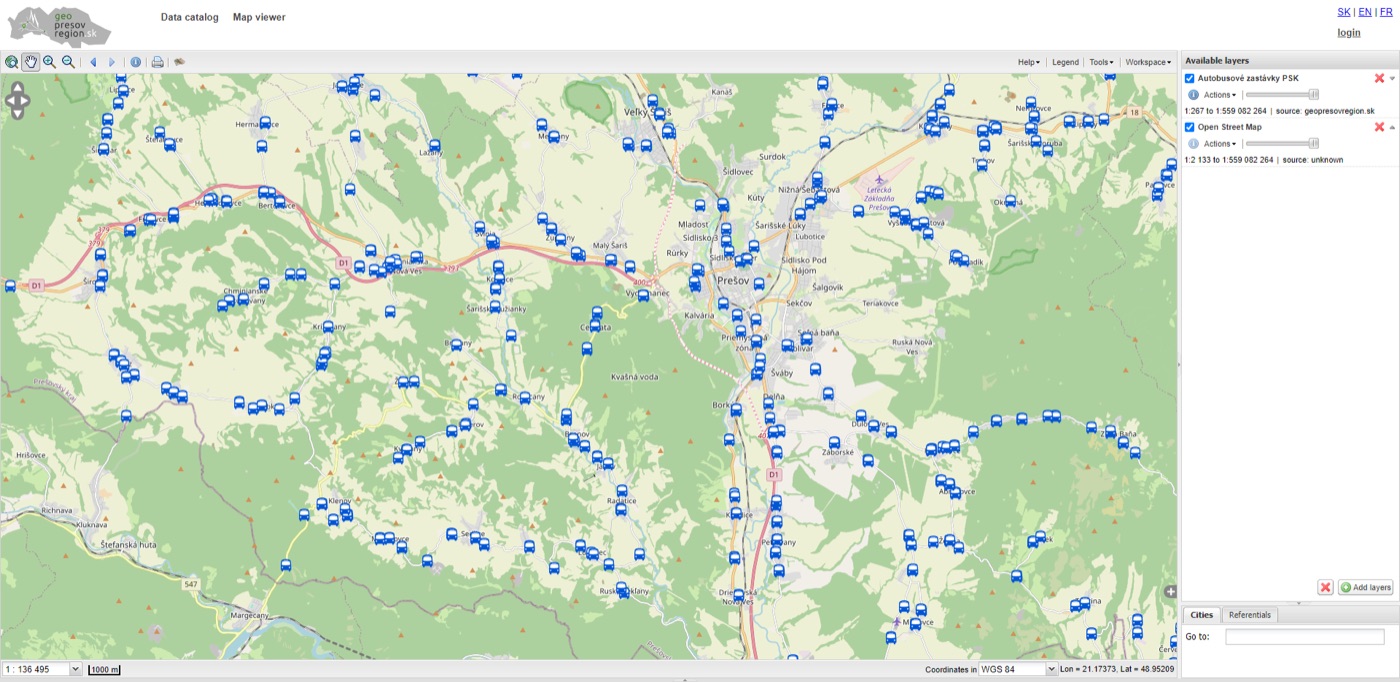Toggle Autobusové zastávky PSK layer visibility

(x=1190, y=78)
